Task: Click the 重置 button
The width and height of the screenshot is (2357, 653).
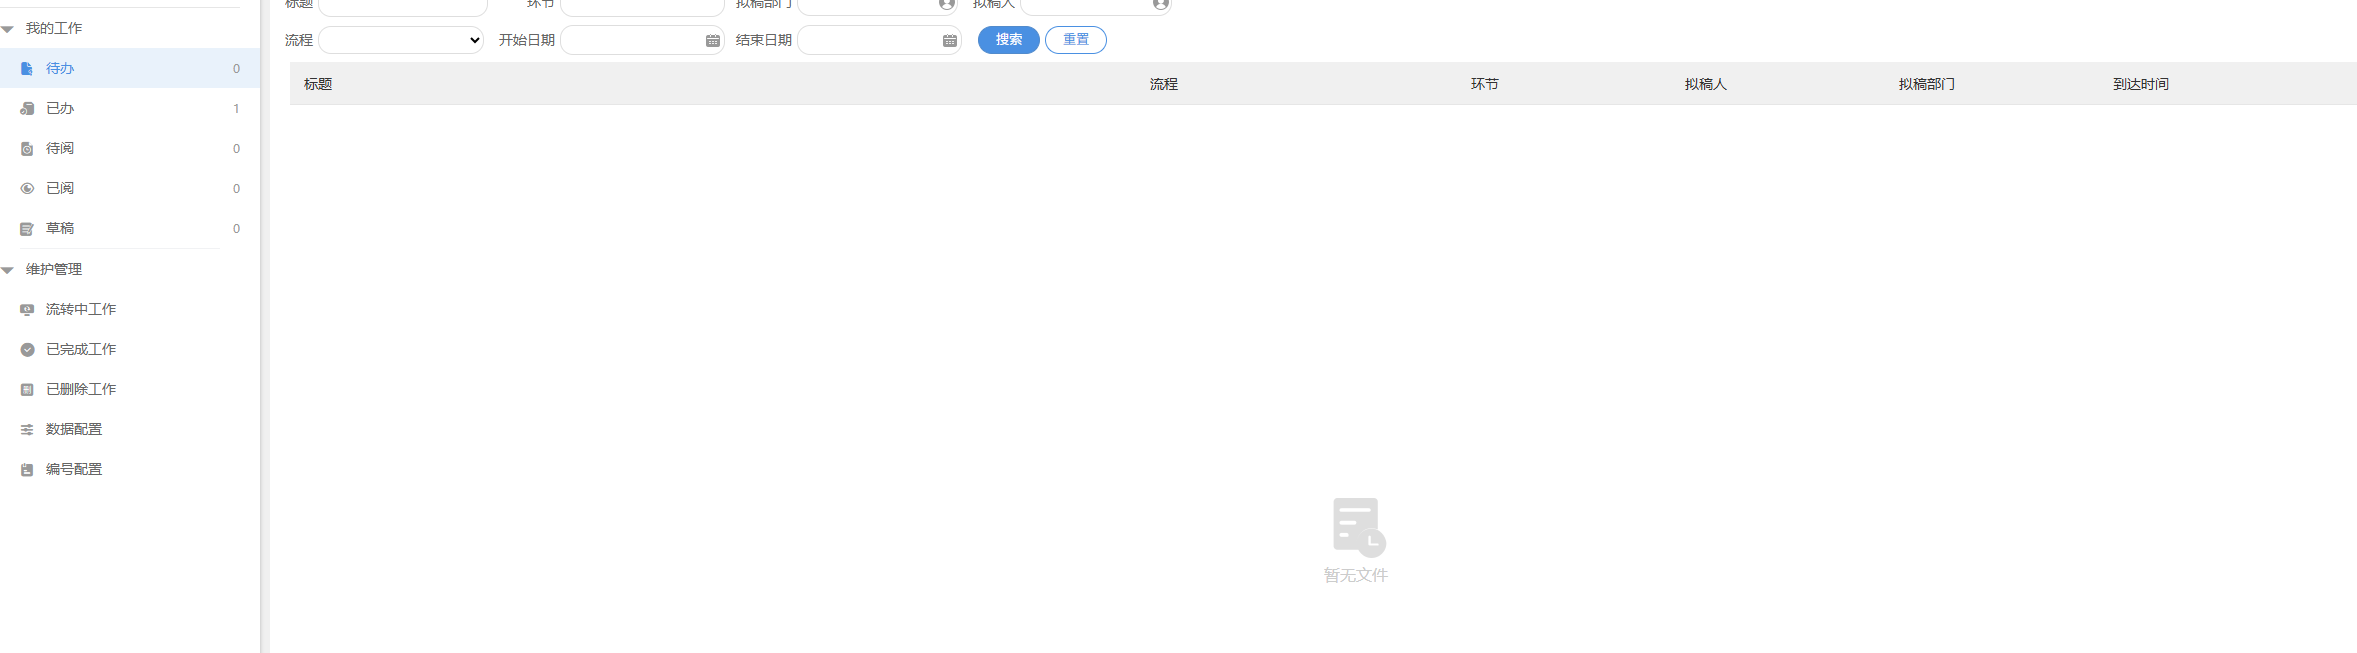Action: (1076, 40)
